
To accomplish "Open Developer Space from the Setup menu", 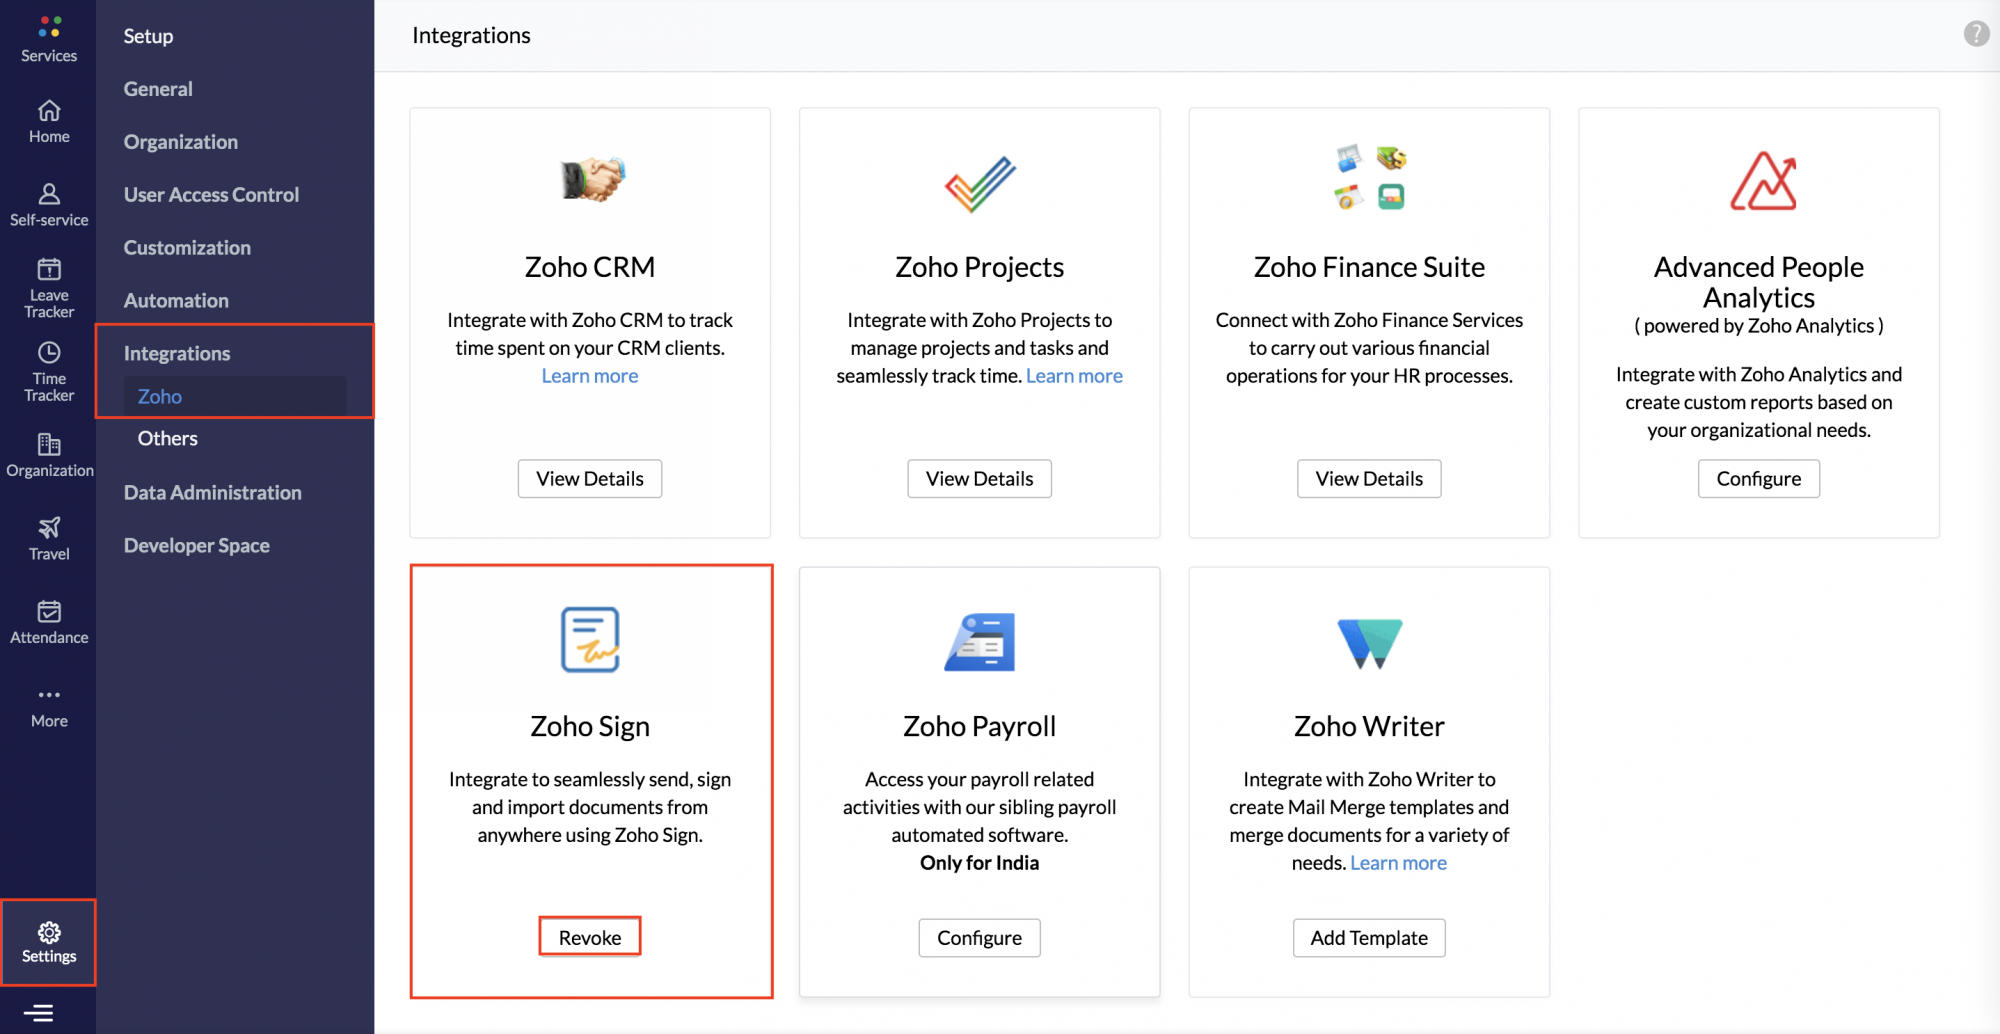I will pyautogui.click(x=196, y=545).
